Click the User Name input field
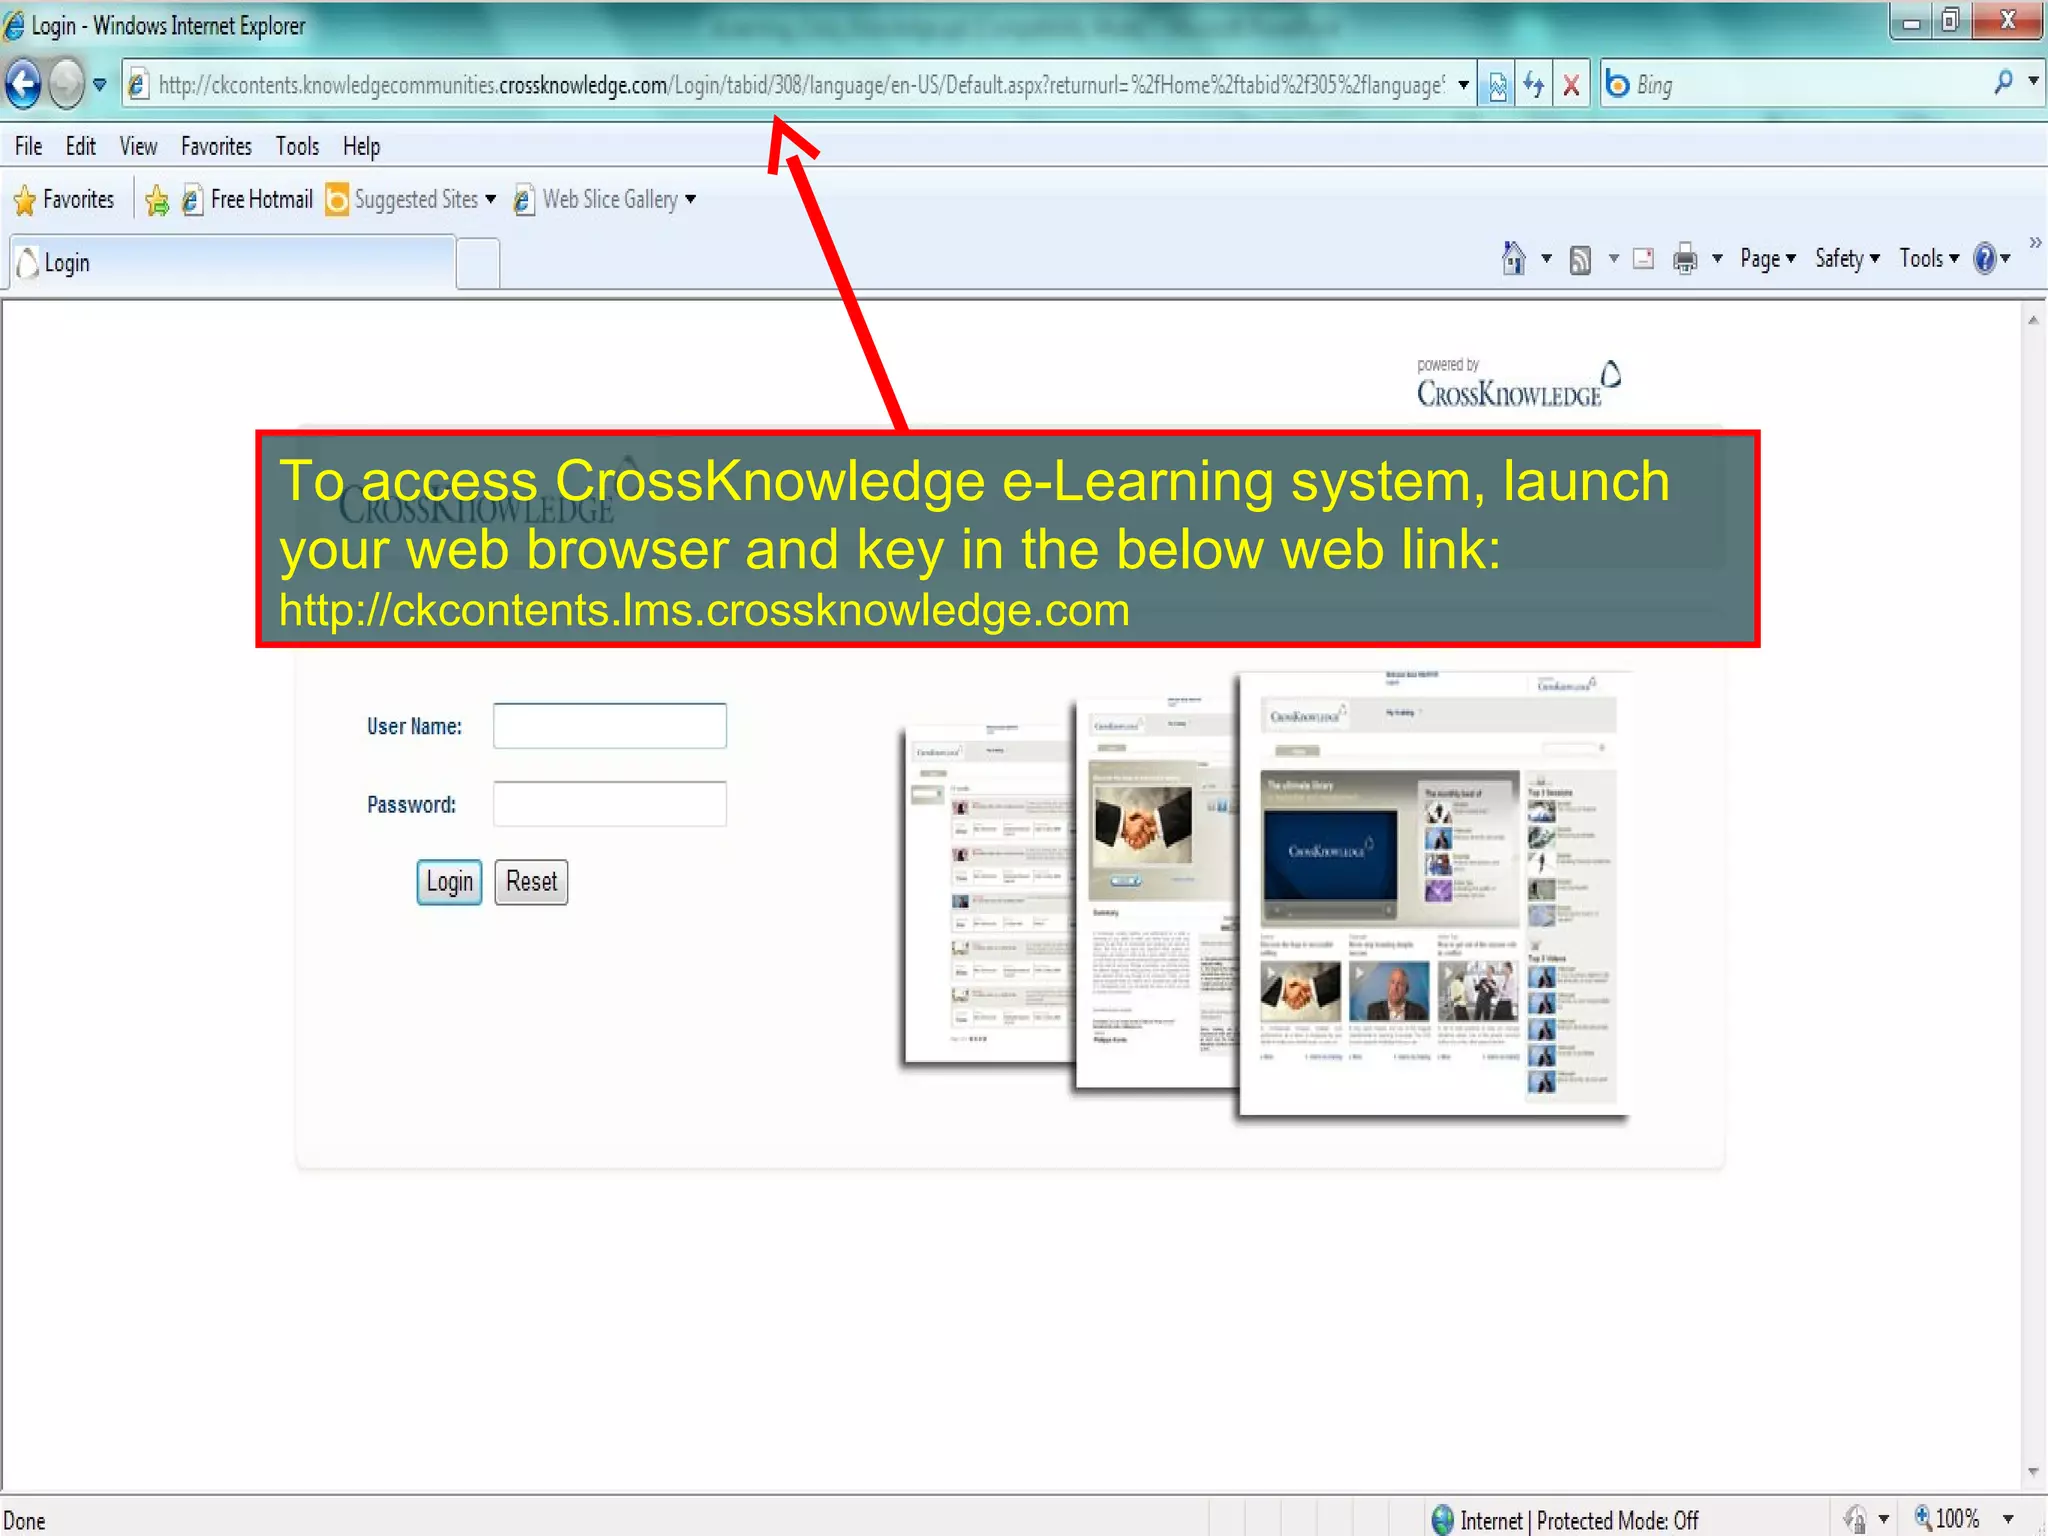The image size is (2048, 1536). click(x=609, y=726)
